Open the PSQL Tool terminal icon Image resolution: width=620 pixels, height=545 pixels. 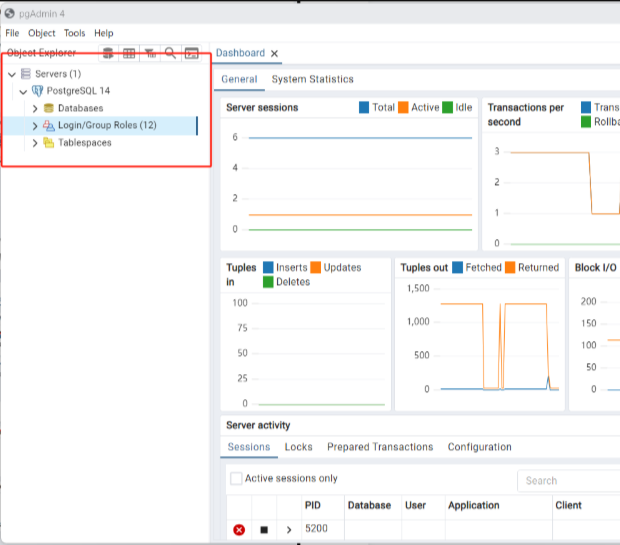pos(192,53)
